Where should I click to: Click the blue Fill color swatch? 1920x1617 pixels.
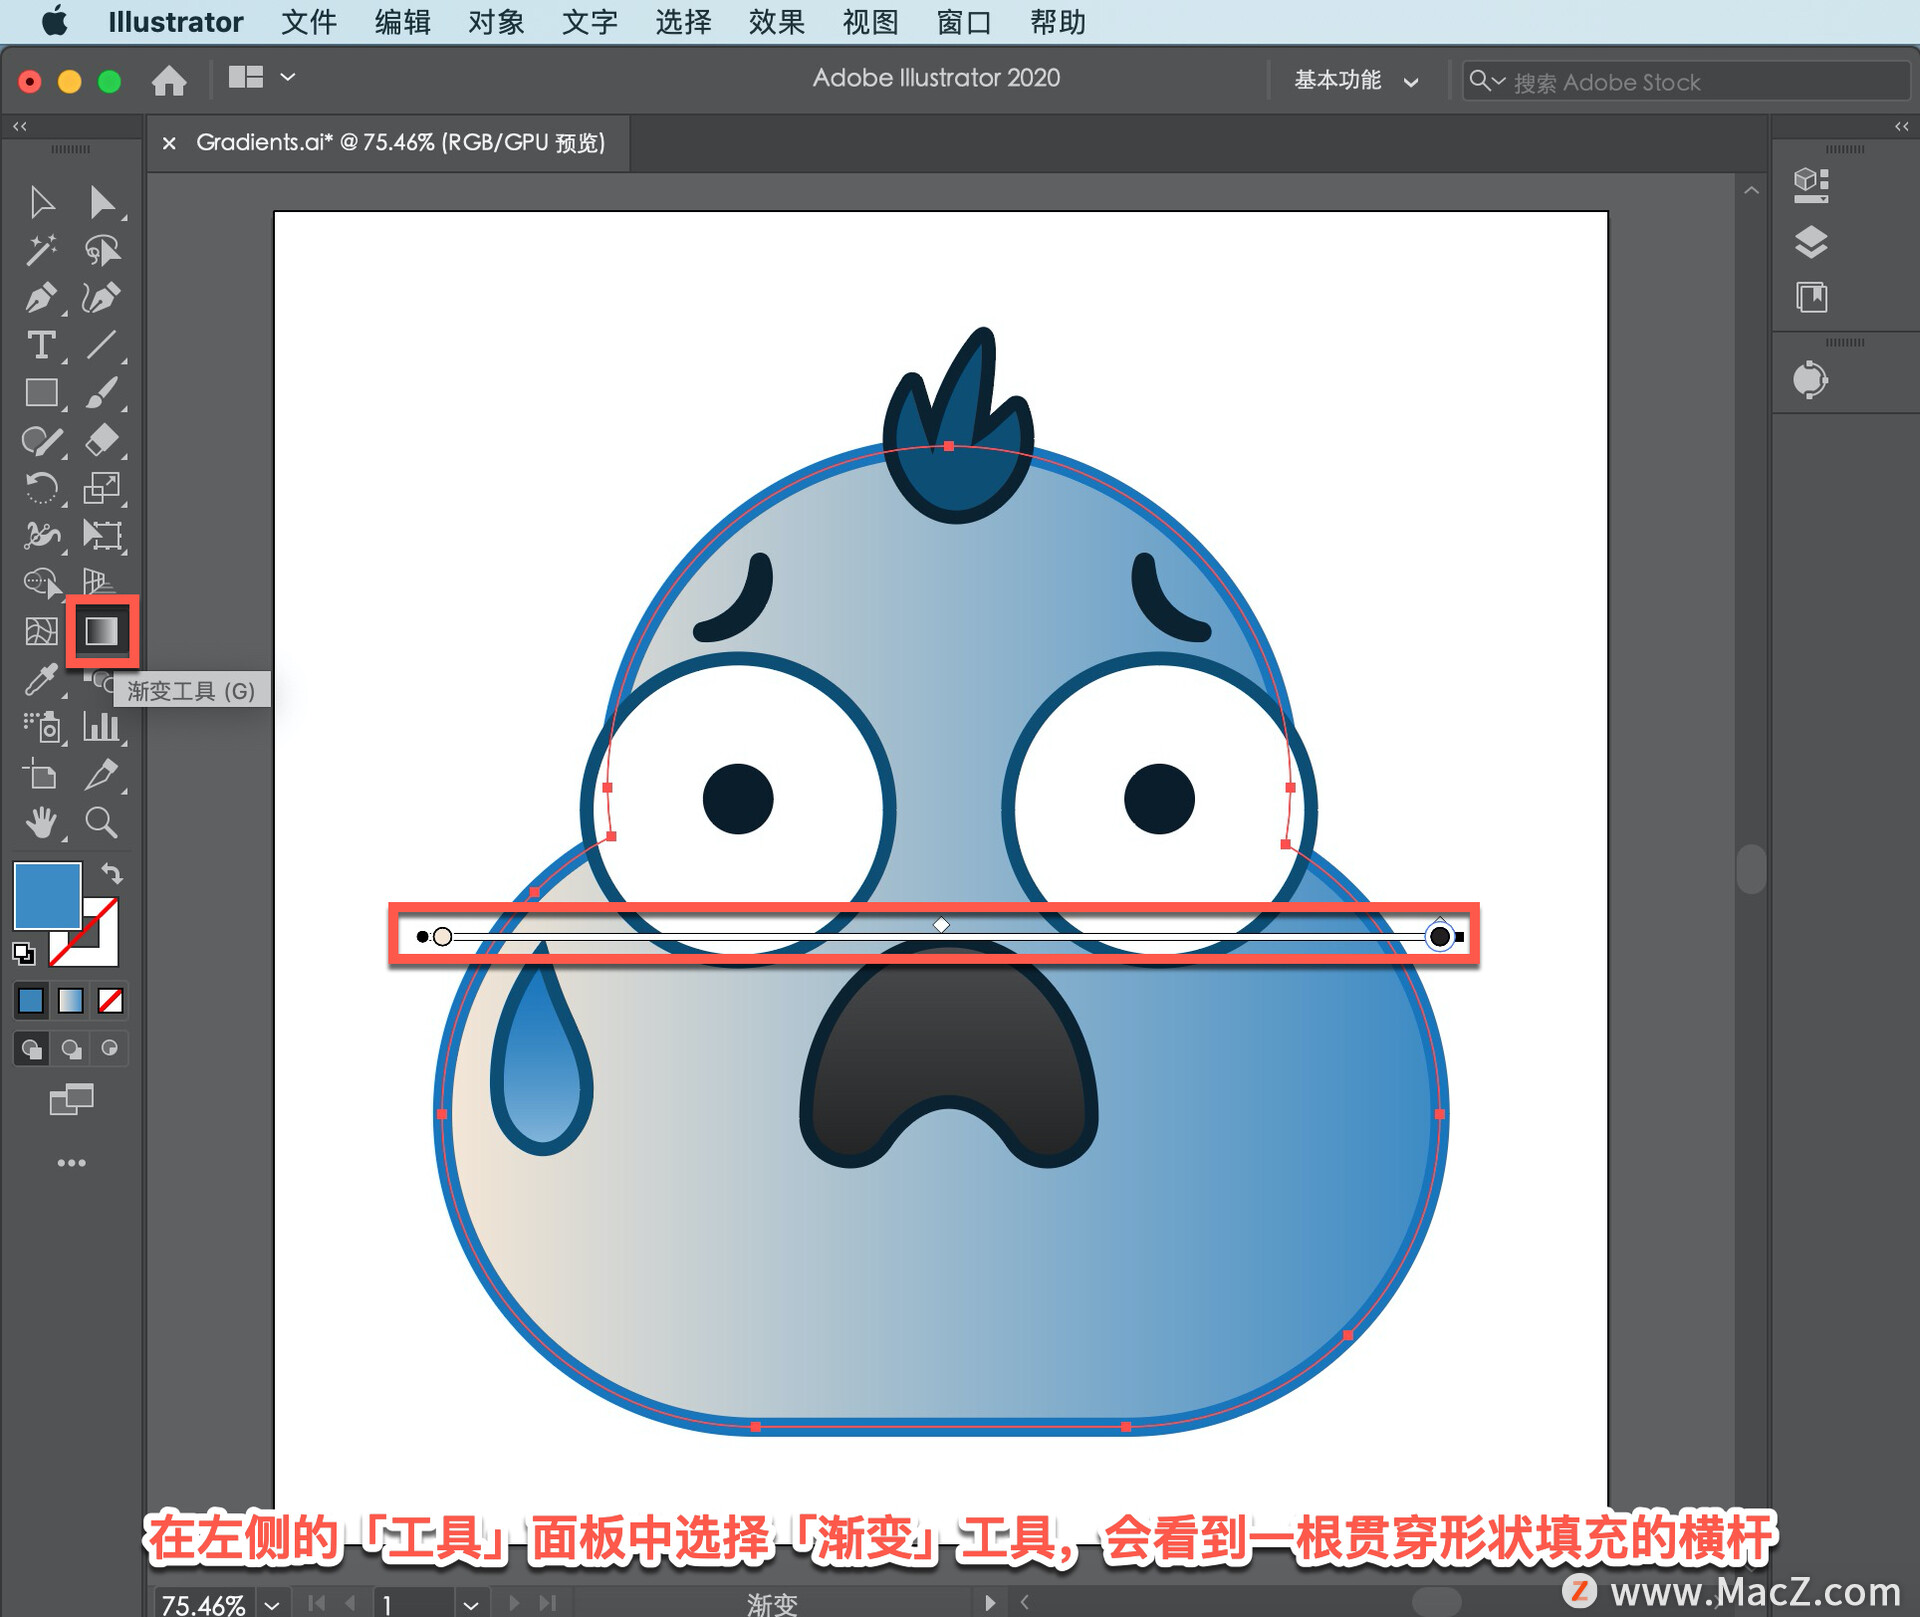pos(47,895)
